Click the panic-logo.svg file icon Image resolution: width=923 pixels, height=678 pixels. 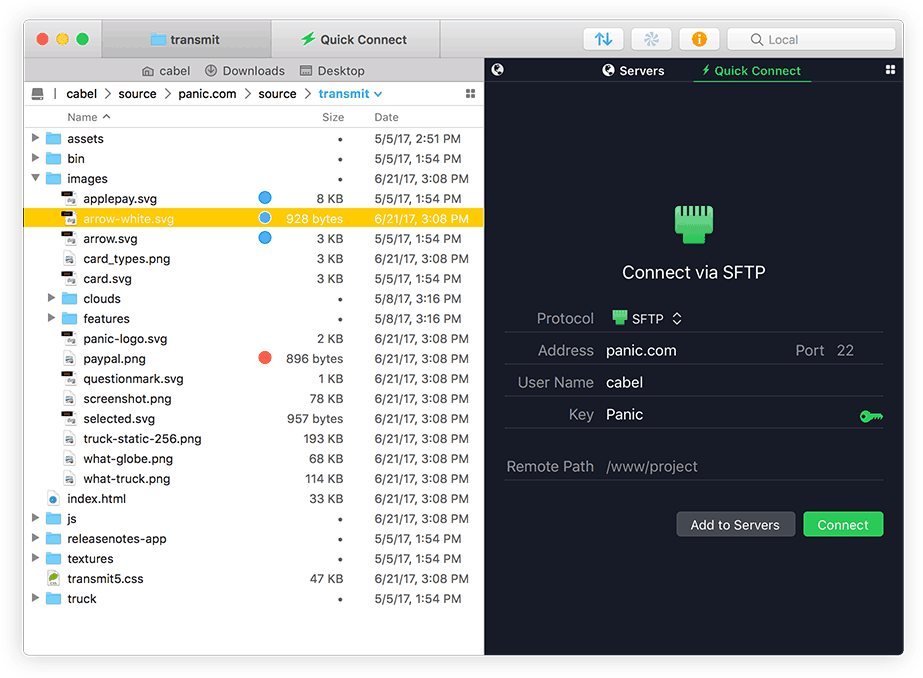coord(69,338)
